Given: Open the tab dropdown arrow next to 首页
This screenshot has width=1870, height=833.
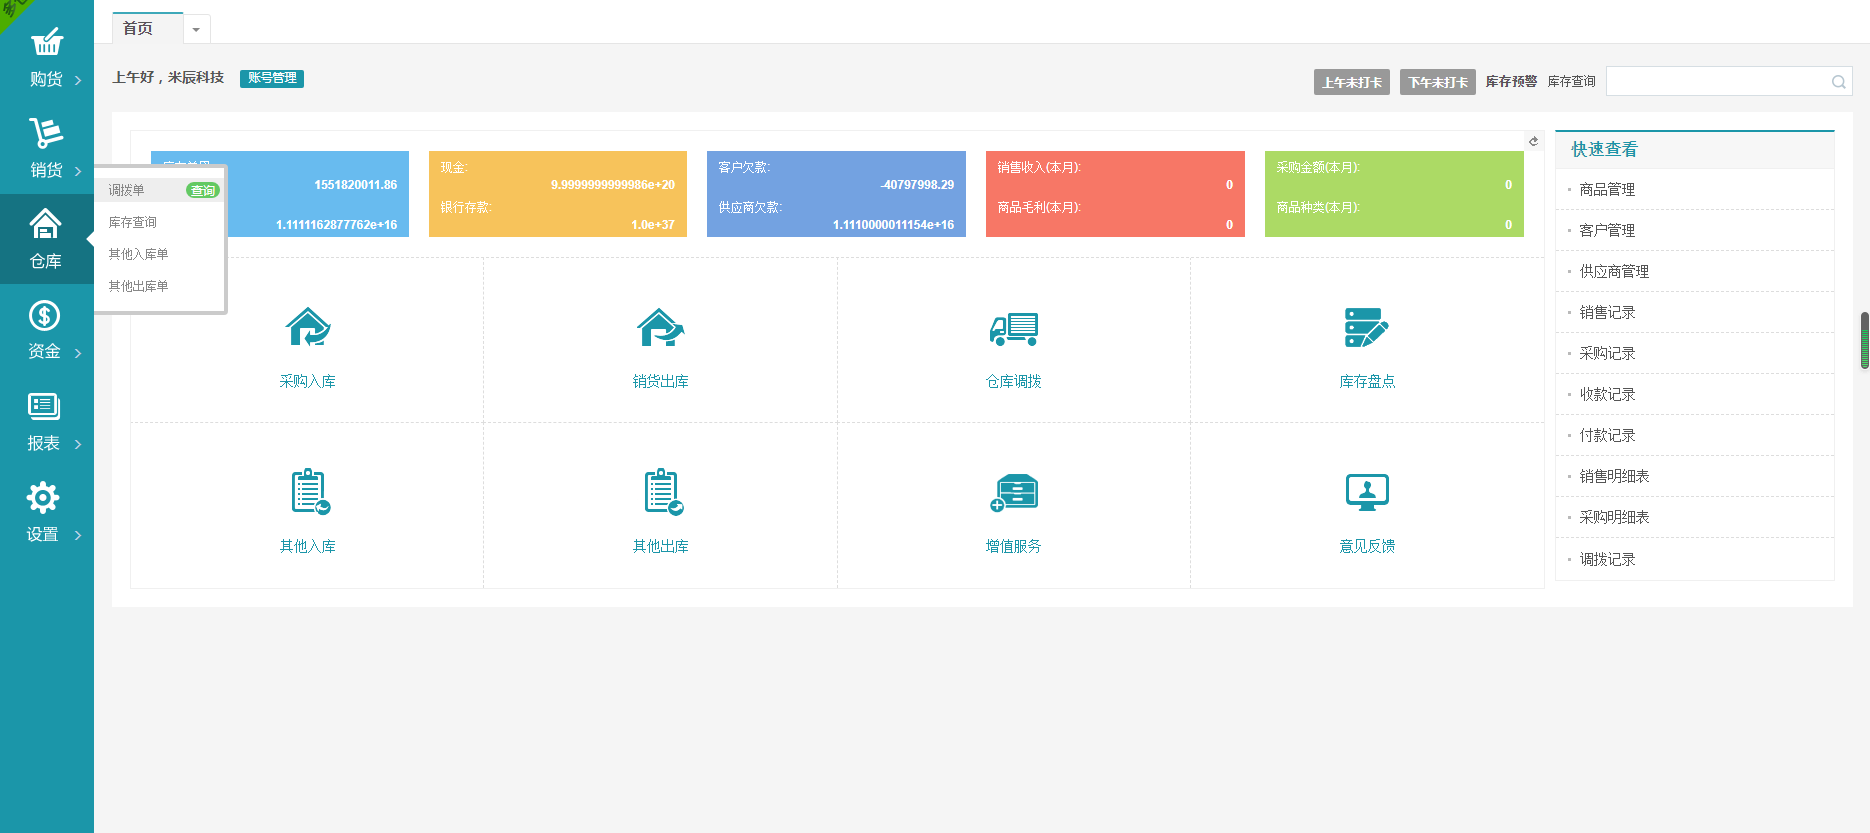Looking at the screenshot, I should pyautogui.click(x=196, y=30).
